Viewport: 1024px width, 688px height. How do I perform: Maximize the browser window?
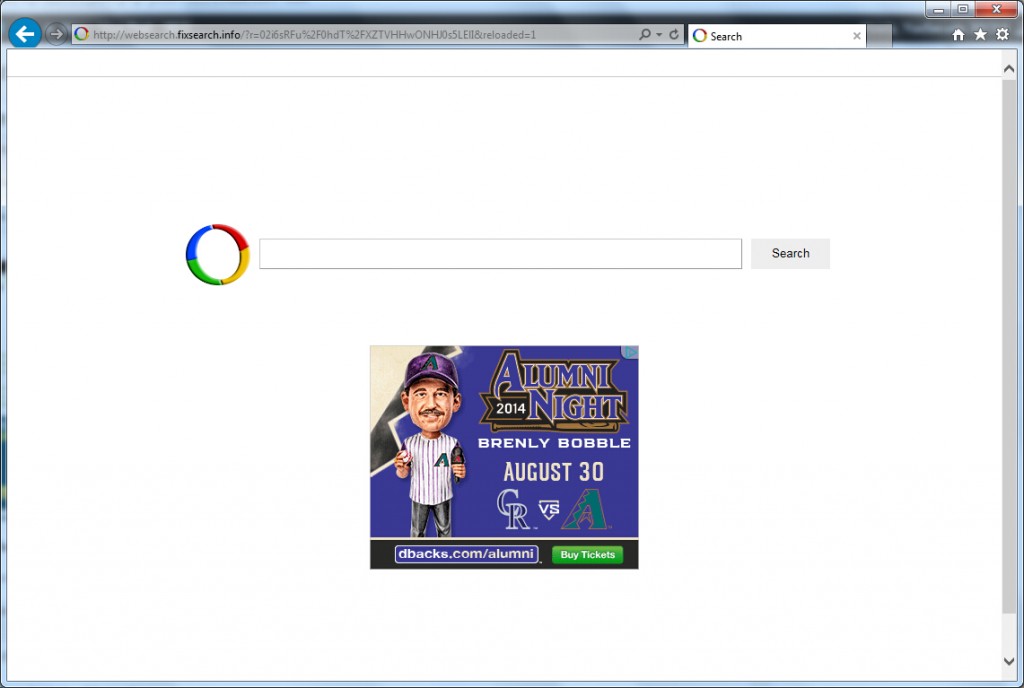(x=963, y=9)
